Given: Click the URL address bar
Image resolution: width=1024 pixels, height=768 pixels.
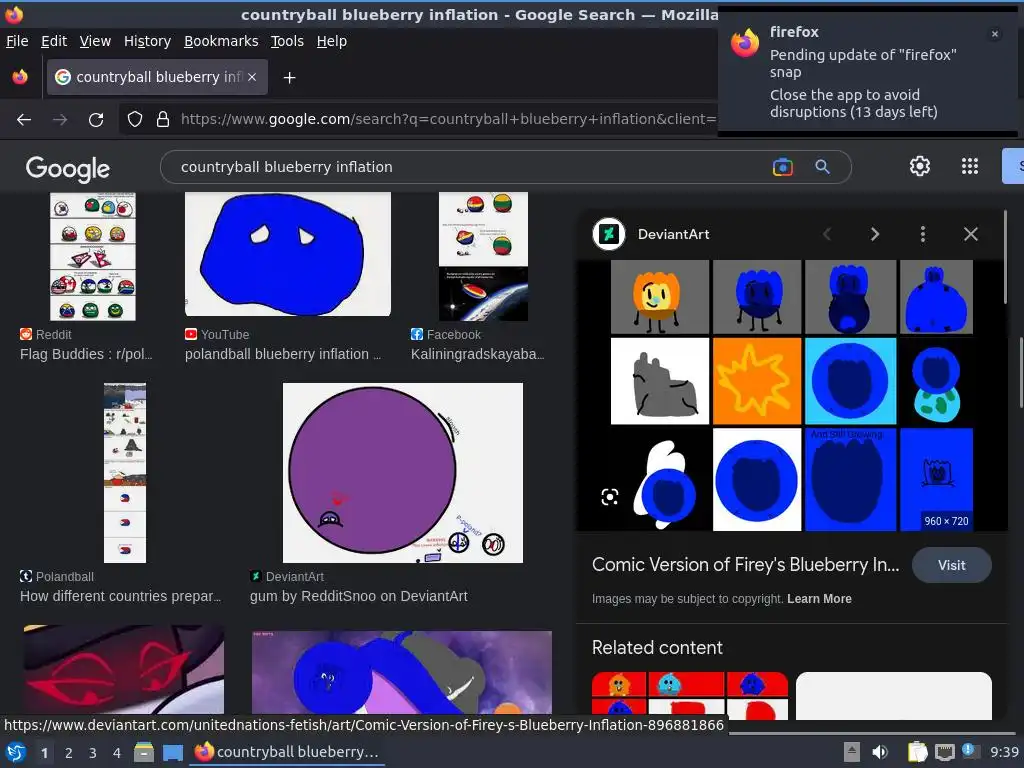Looking at the screenshot, I should pyautogui.click(x=447, y=120).
